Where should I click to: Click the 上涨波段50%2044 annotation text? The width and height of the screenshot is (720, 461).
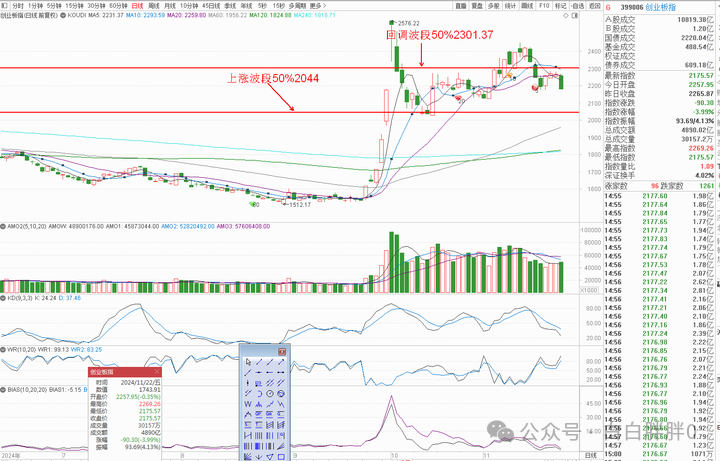click(273, 78)
